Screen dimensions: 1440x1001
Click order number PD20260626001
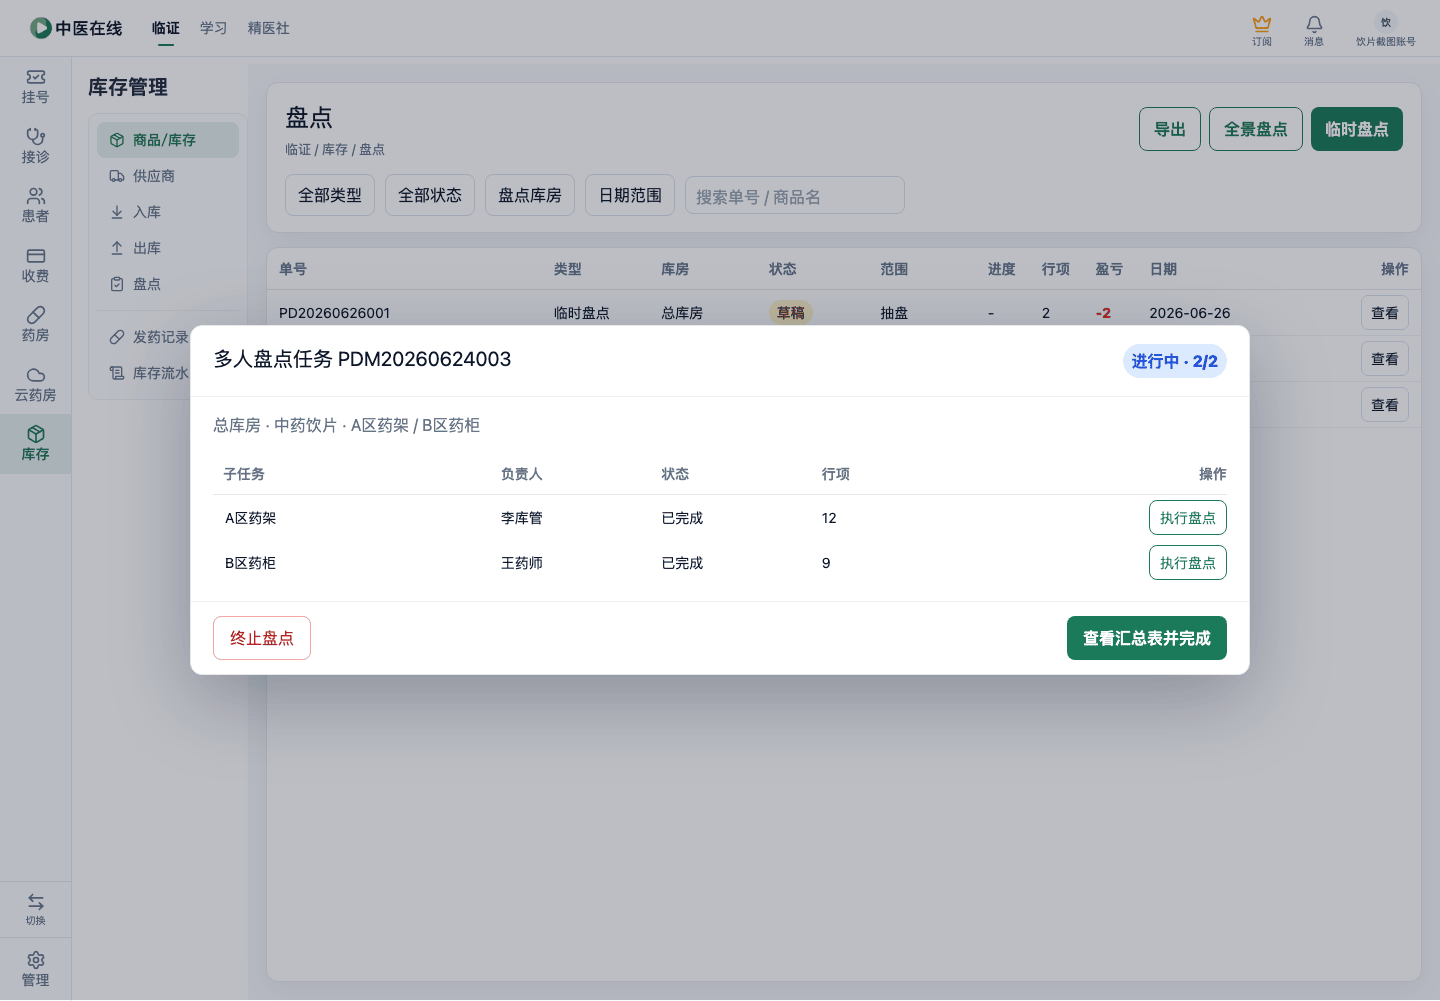point(335,313)
